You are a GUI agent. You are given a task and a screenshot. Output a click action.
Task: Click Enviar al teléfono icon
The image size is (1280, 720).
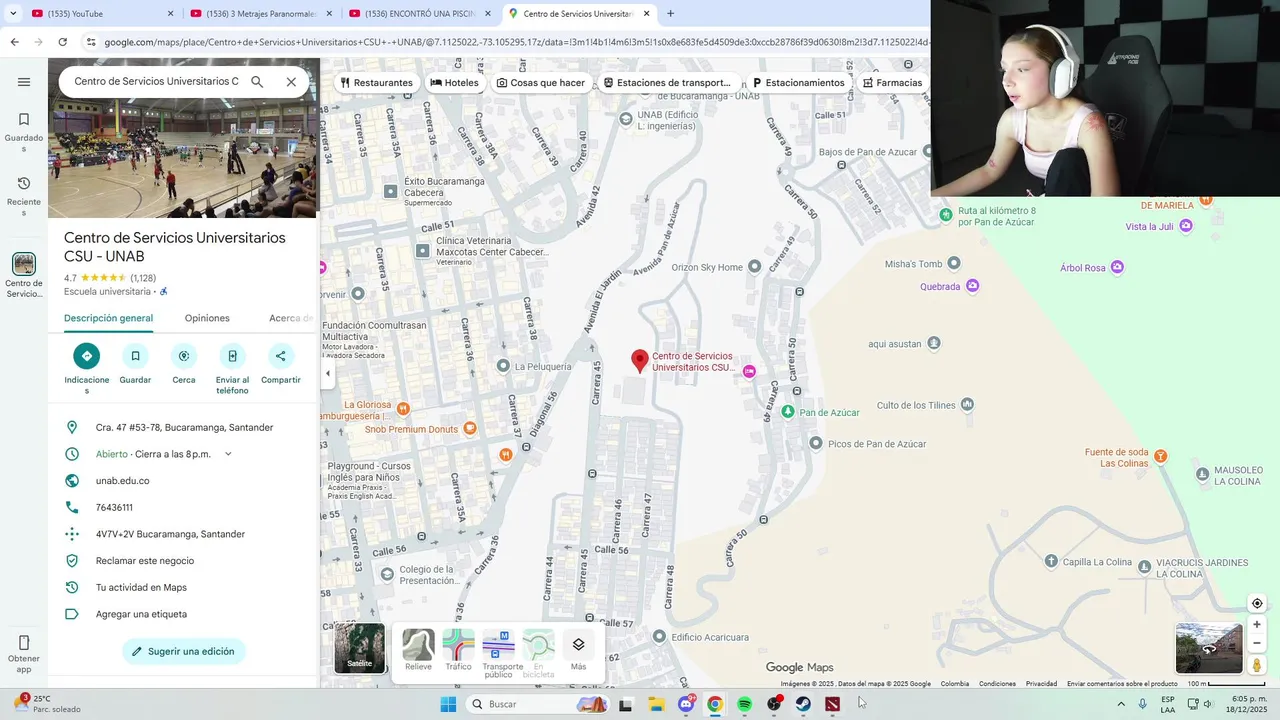click(x=232, y=355)
